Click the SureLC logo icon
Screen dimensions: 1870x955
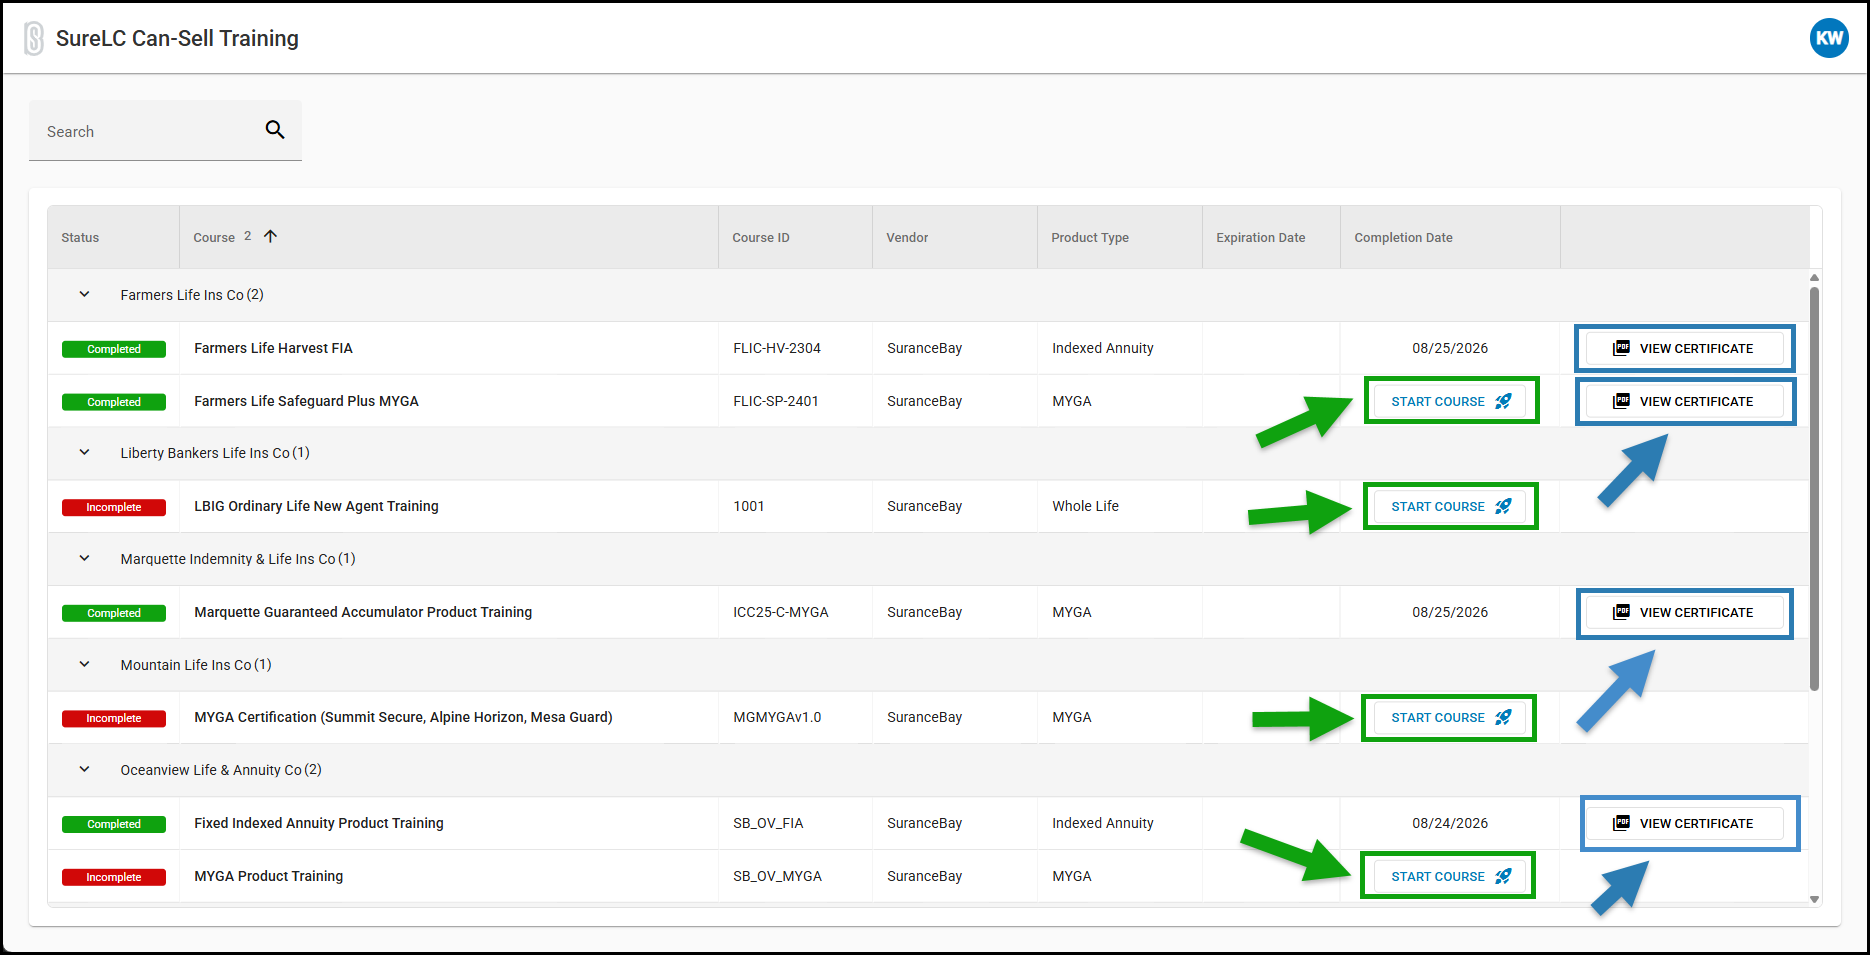34,39
